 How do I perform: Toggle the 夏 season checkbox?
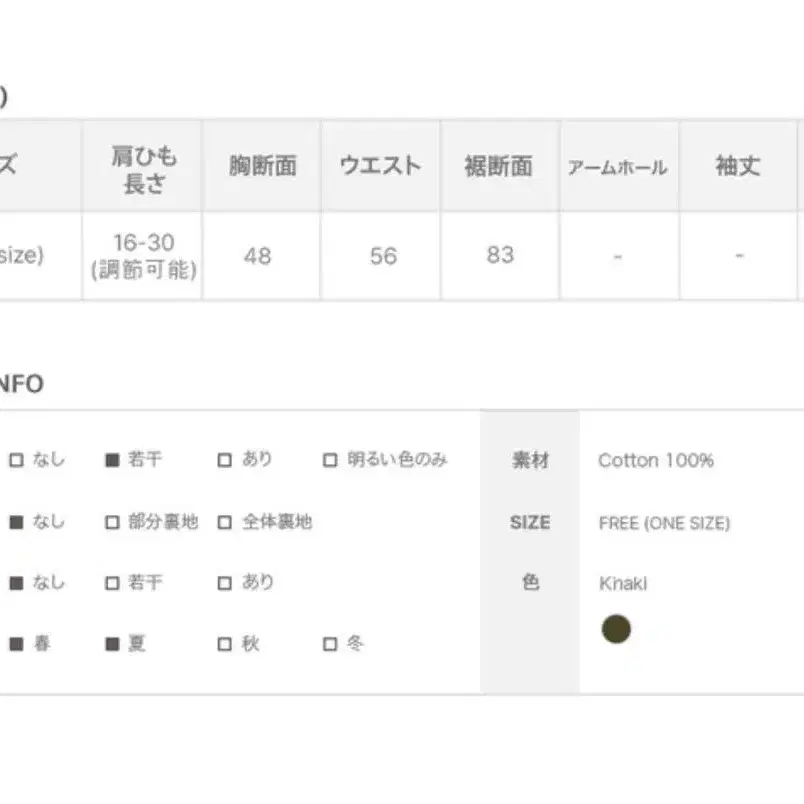(x=112, y=644)
